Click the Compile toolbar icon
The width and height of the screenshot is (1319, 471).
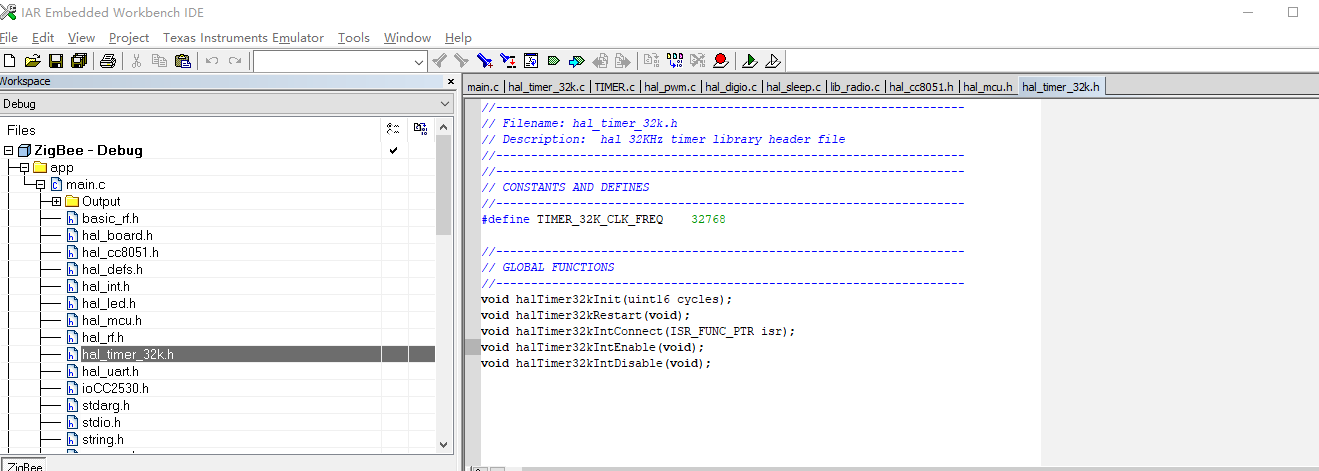click(x=652, y=61)
